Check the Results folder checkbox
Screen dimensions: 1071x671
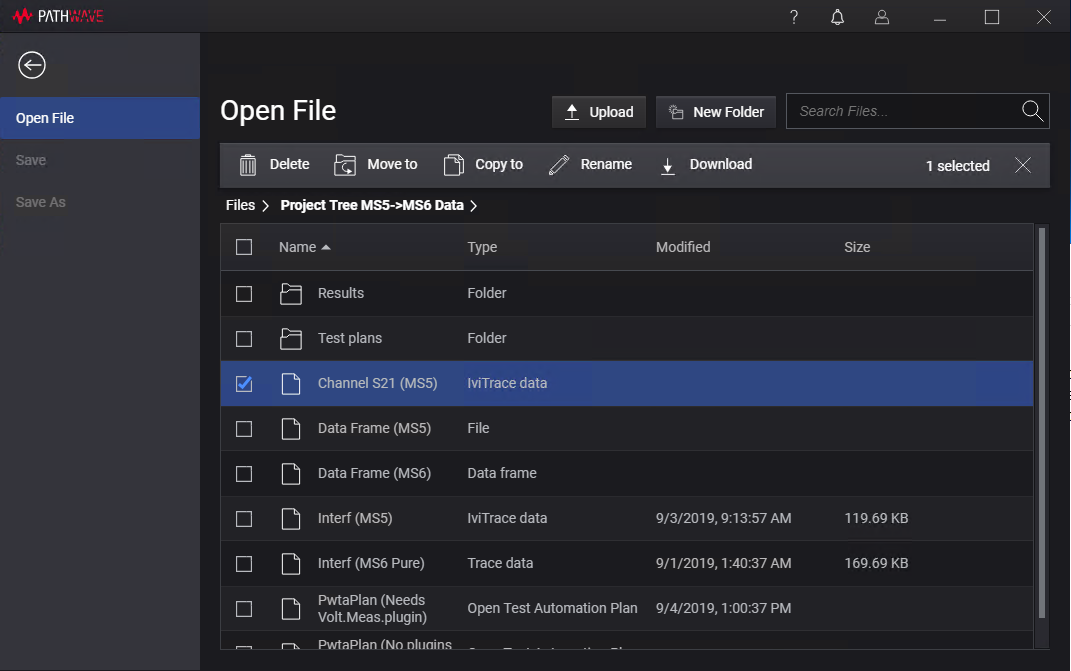[244, 294]
